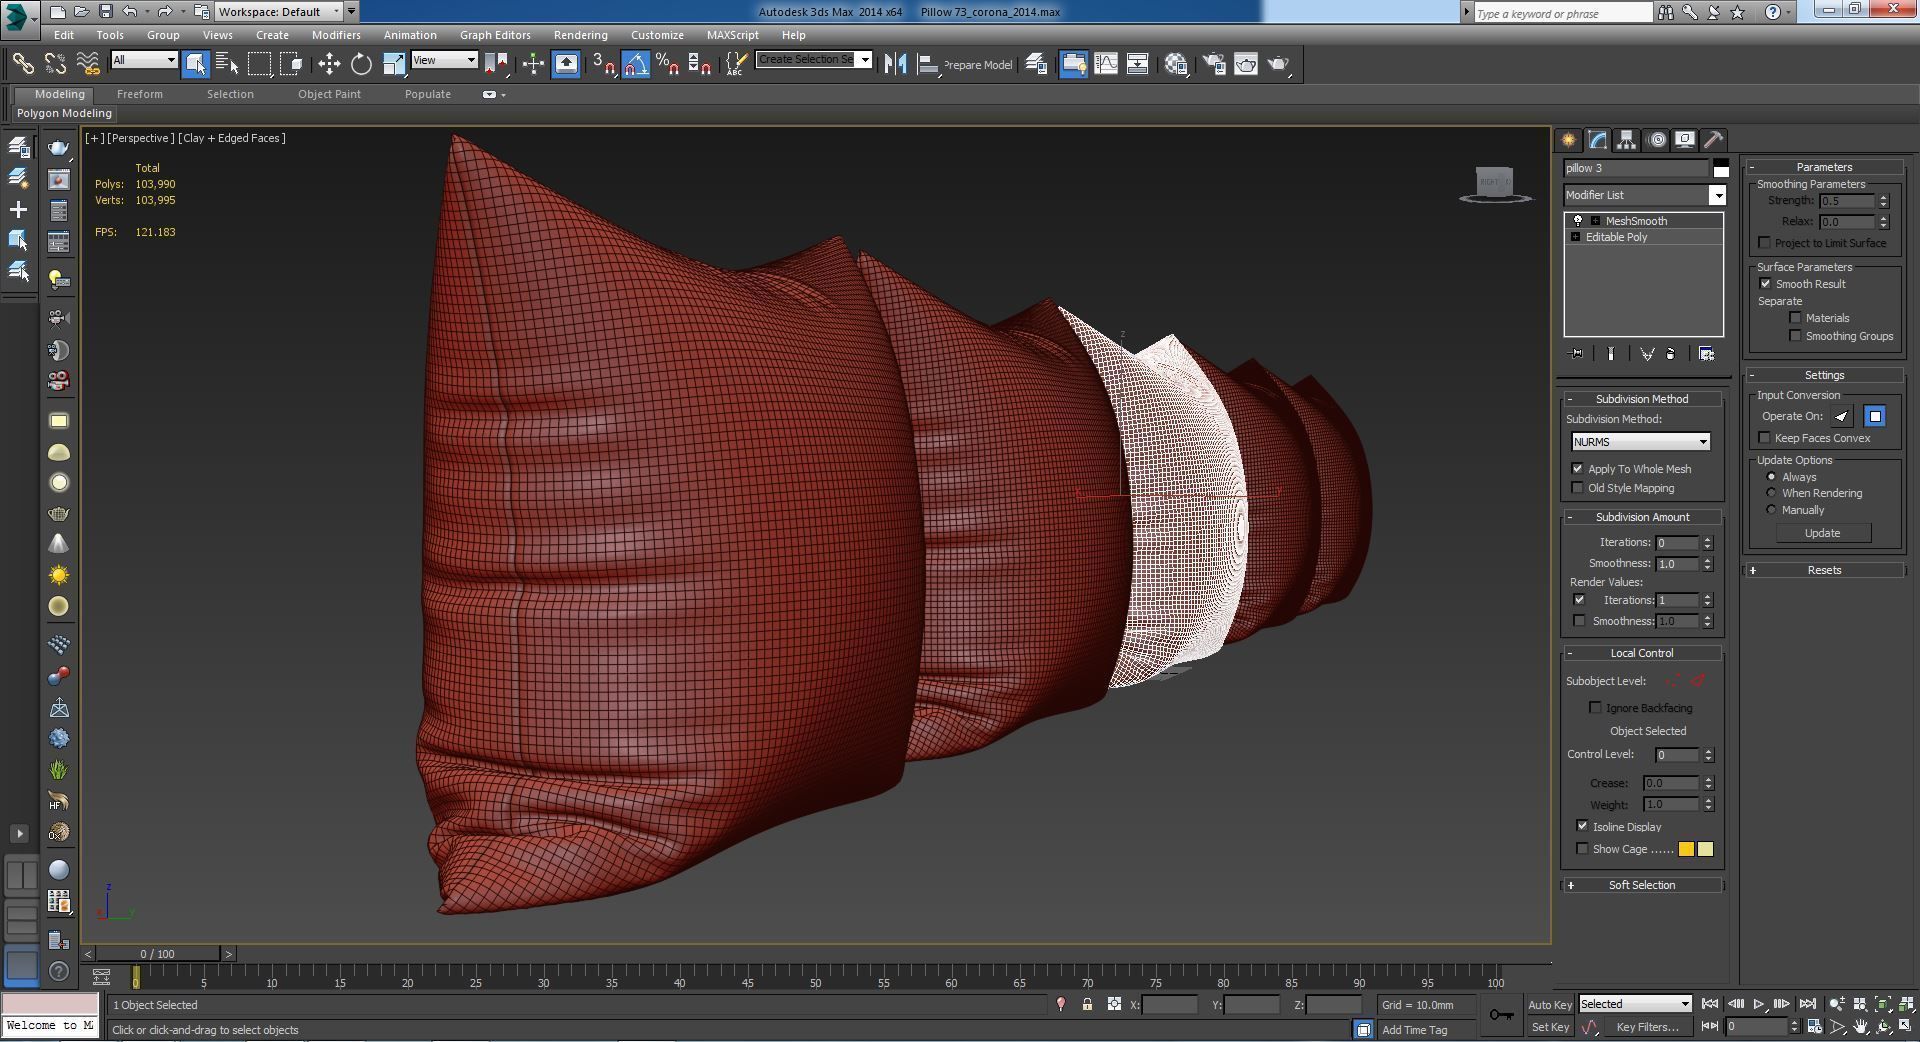Image resolution: width=1920 pixels, height=1042 pixels.
Task: Activate the Select and Scale tool
Action: point(394,64)
